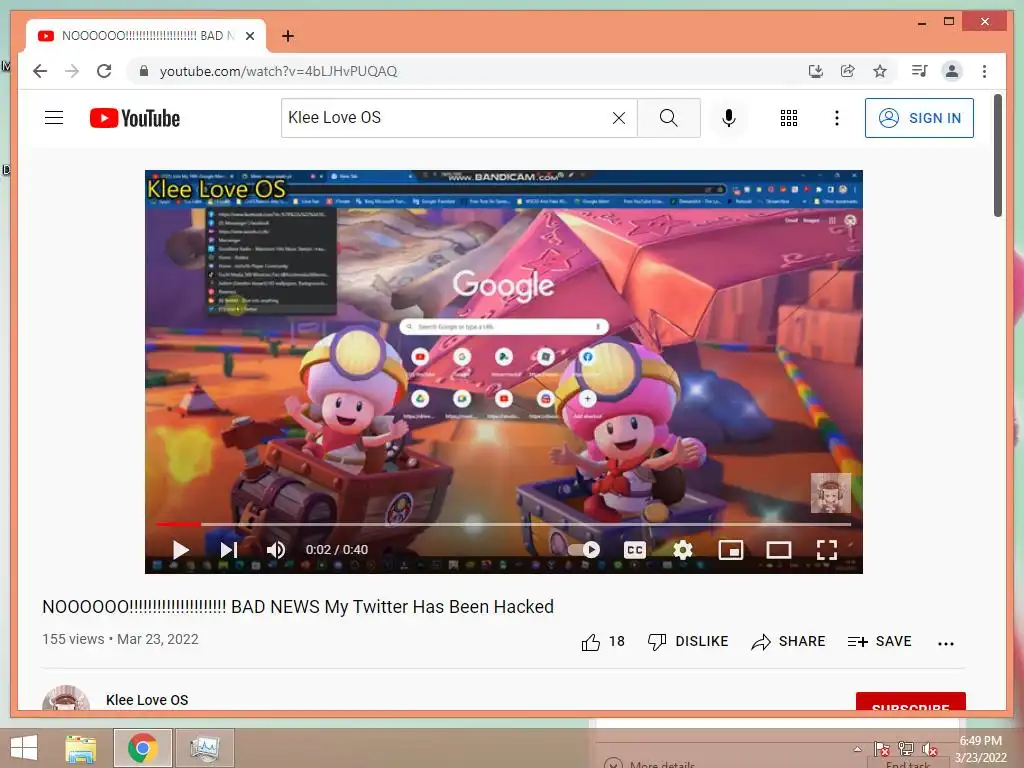Click the share page icon in address bar
Viewport: 1024px width, 768px height.
(848, 71)
